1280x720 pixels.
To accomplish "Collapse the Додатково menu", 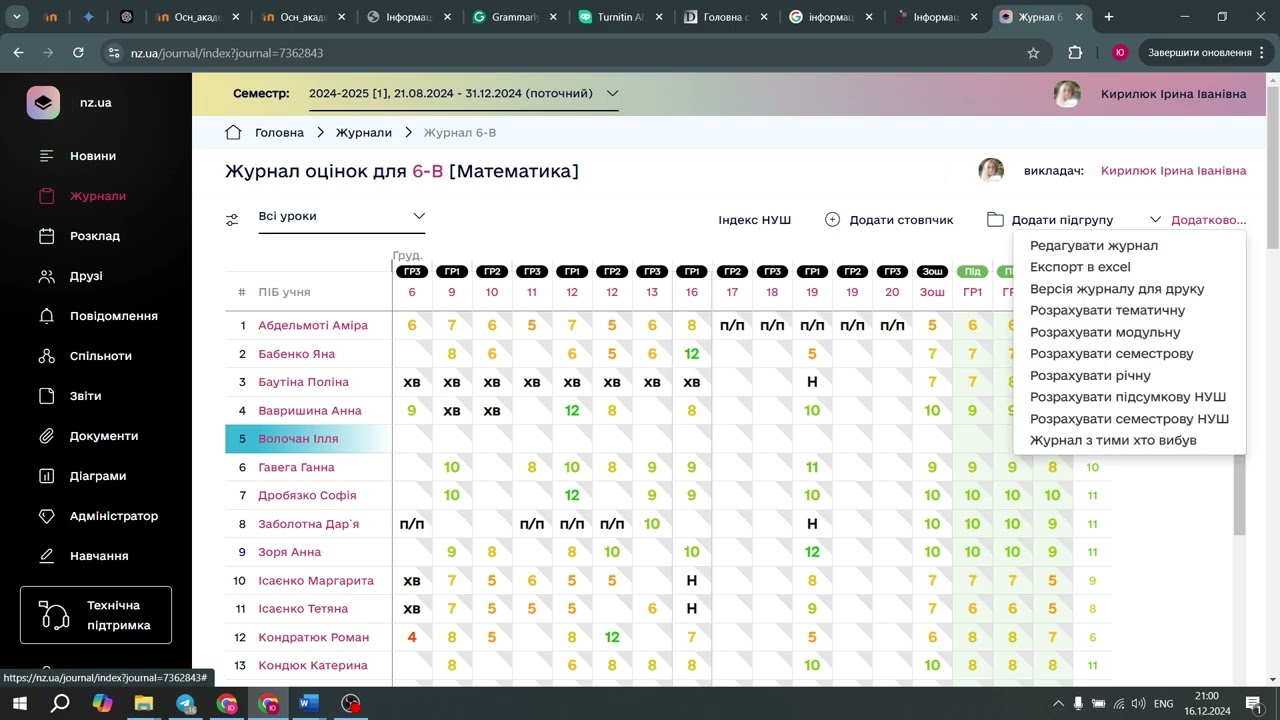I will (x=1198, y=220).
